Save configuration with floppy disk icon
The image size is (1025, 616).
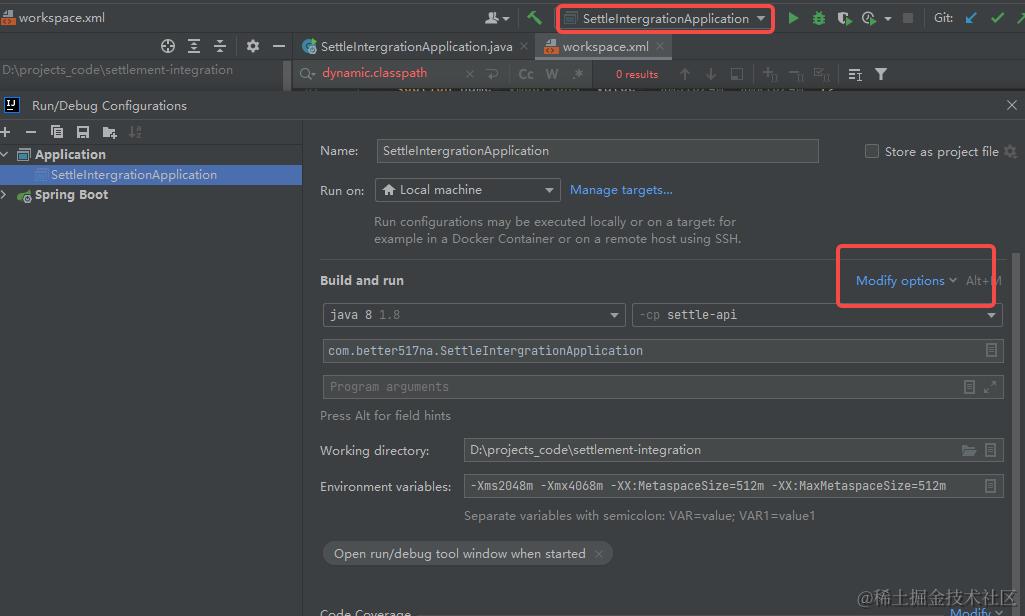point(82,132)
